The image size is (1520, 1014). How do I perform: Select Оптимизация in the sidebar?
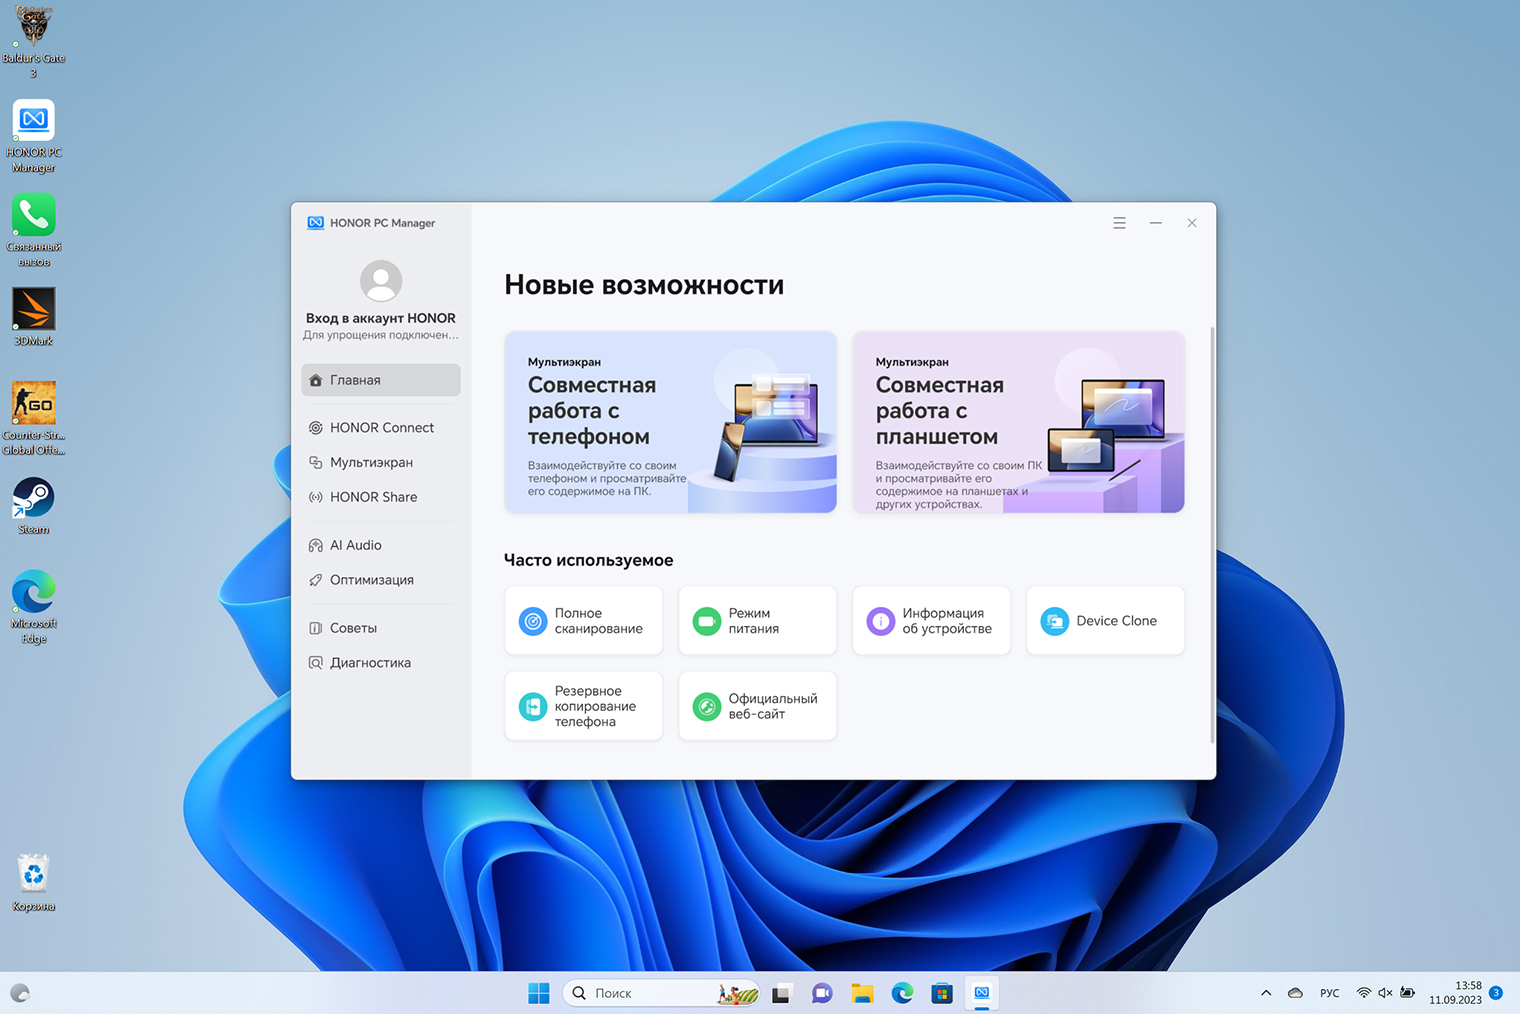pos(381,580)
